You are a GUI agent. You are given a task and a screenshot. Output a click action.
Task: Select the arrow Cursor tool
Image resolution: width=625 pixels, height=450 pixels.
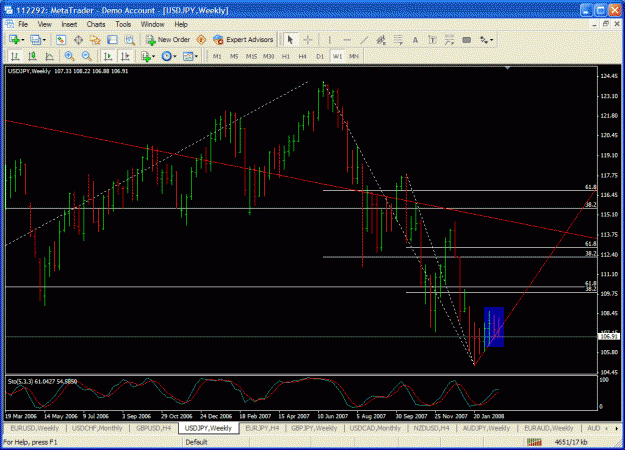(290, 40)
